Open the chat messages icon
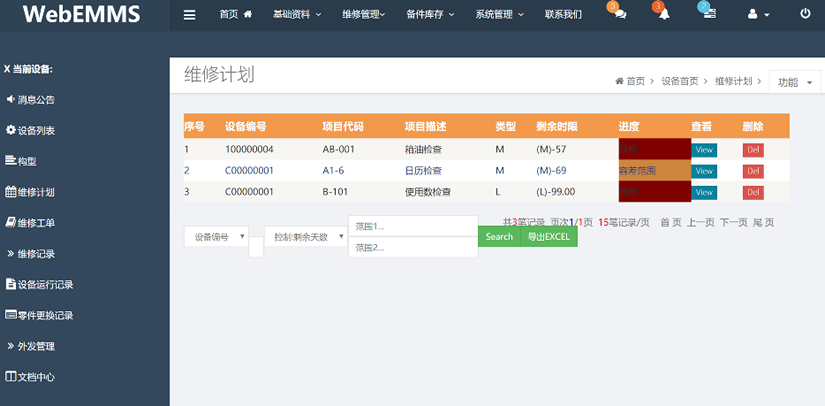The image size is (825, 406). 619,14
